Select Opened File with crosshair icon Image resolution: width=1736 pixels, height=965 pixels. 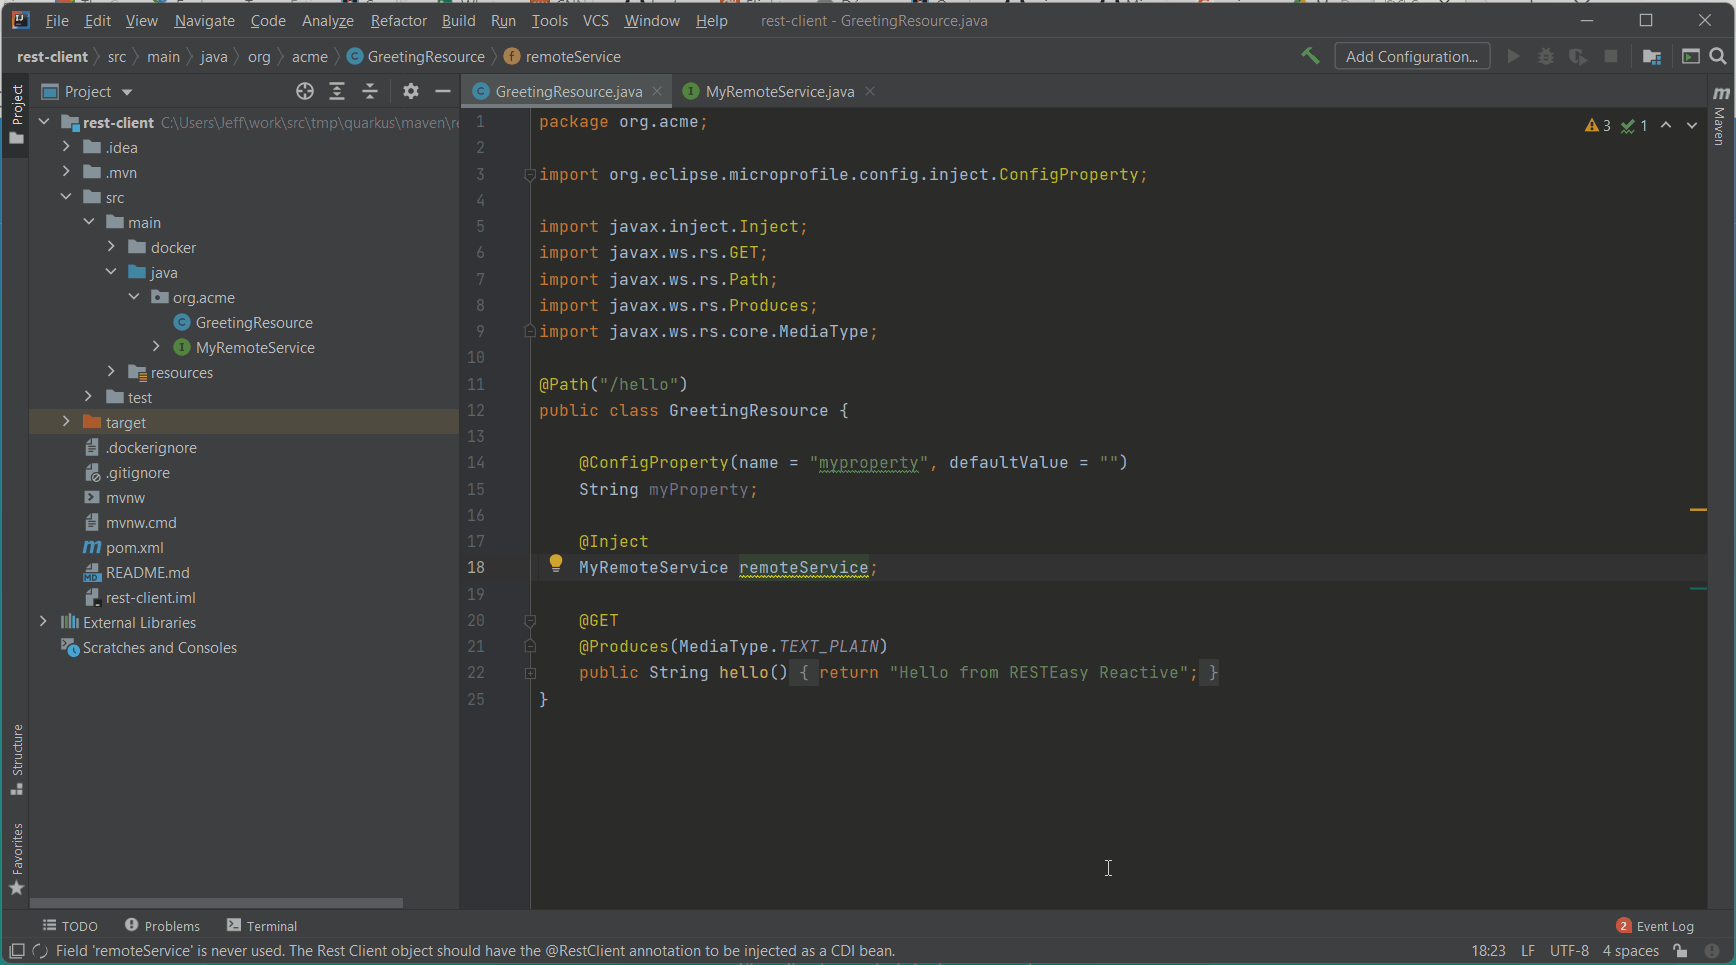305,91
